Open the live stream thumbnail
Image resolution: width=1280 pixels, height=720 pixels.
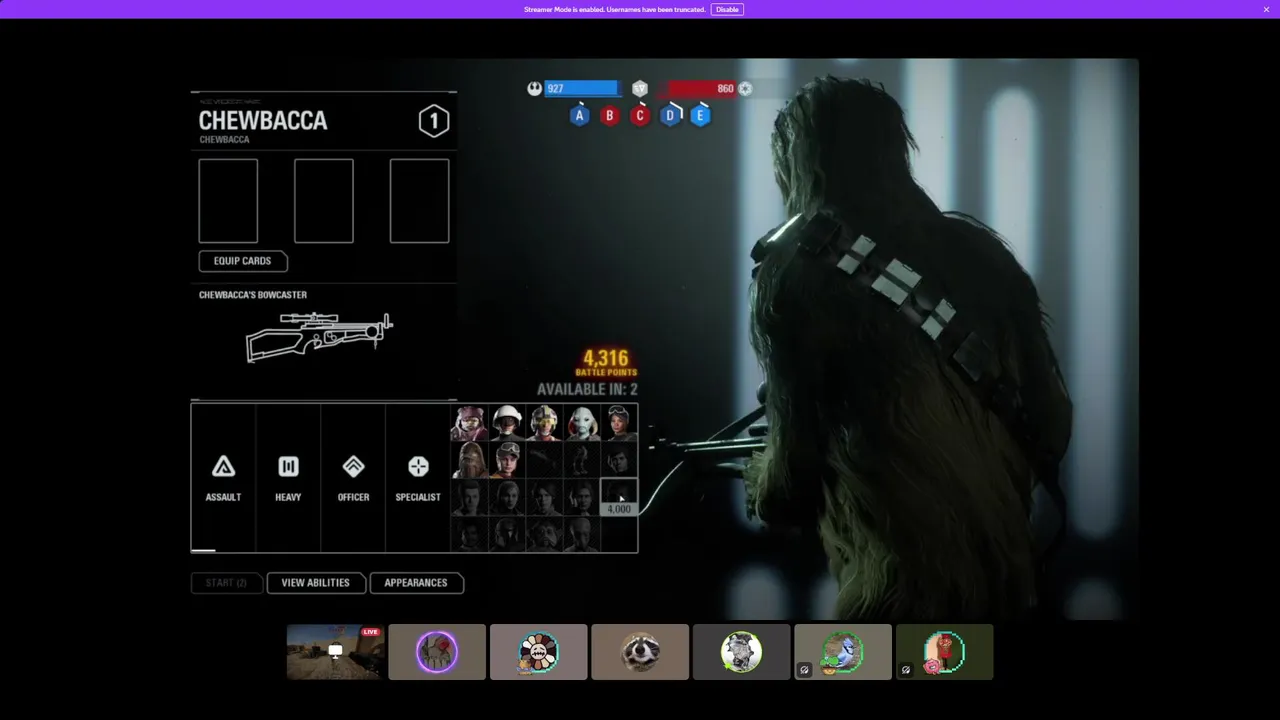[x=335, y=652]
